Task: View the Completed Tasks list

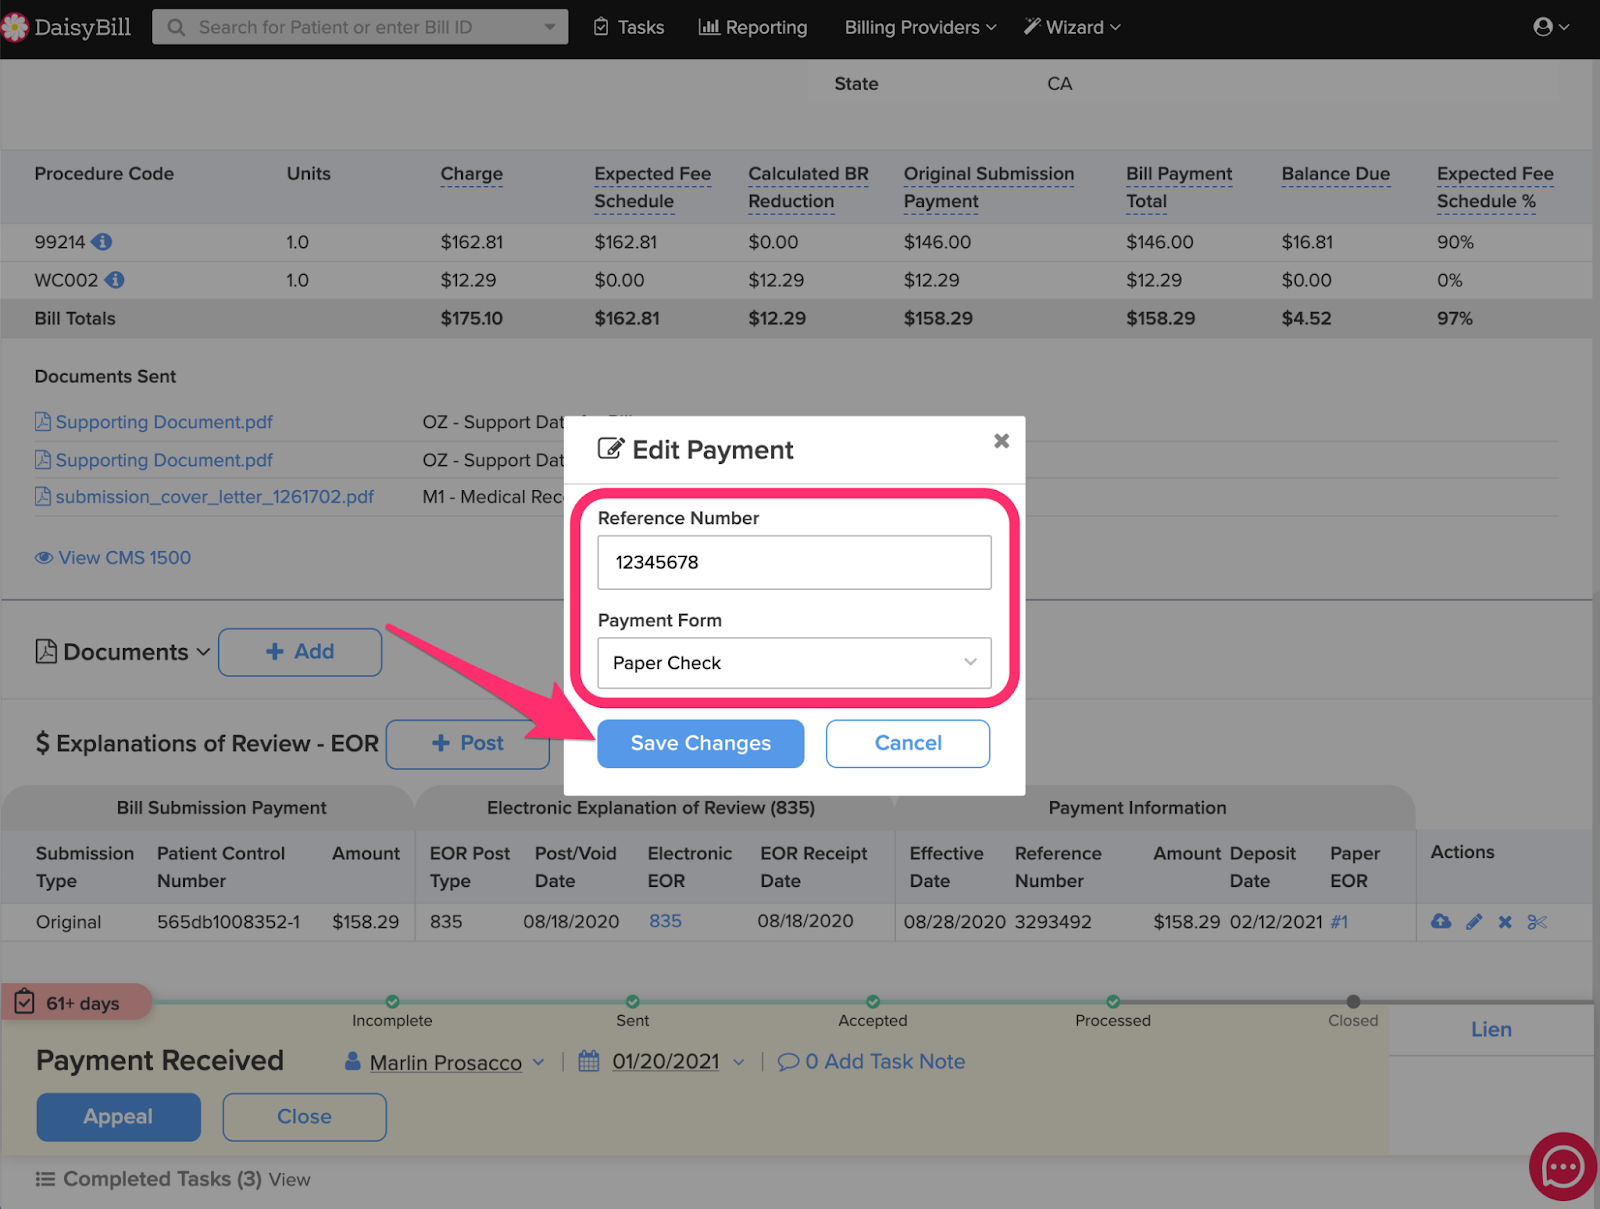Action: 289,1180
